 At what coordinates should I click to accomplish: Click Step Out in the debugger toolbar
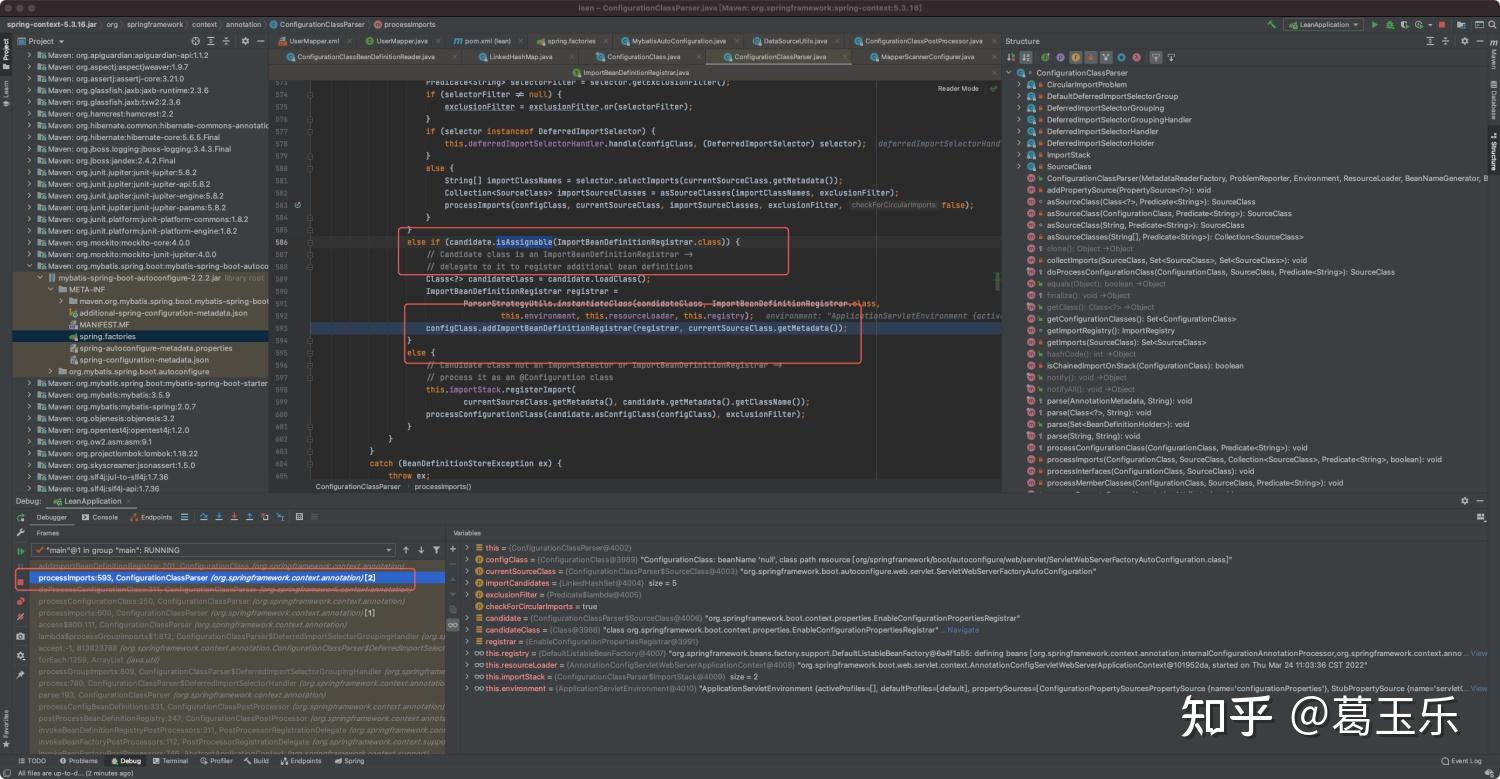pyautogui.click(x=249, y=517)
